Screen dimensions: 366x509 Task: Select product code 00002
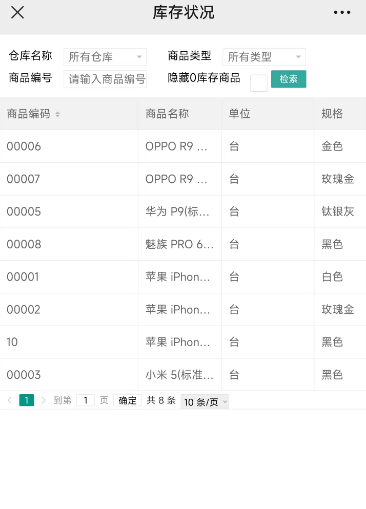pos(23,310)
